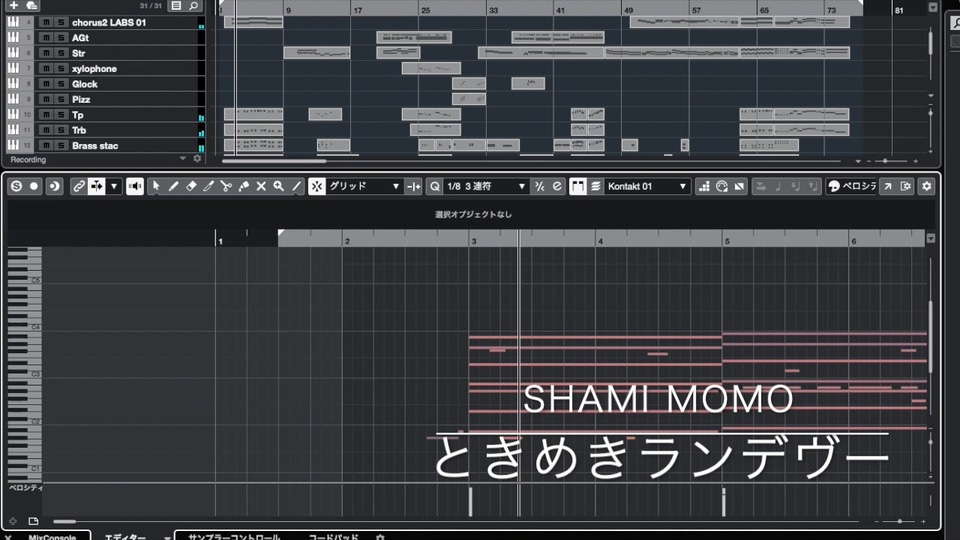Open the key editor toolbar settings gear
Image resolution: width=960 pixels, height=540 pixels.
point(927,186)
